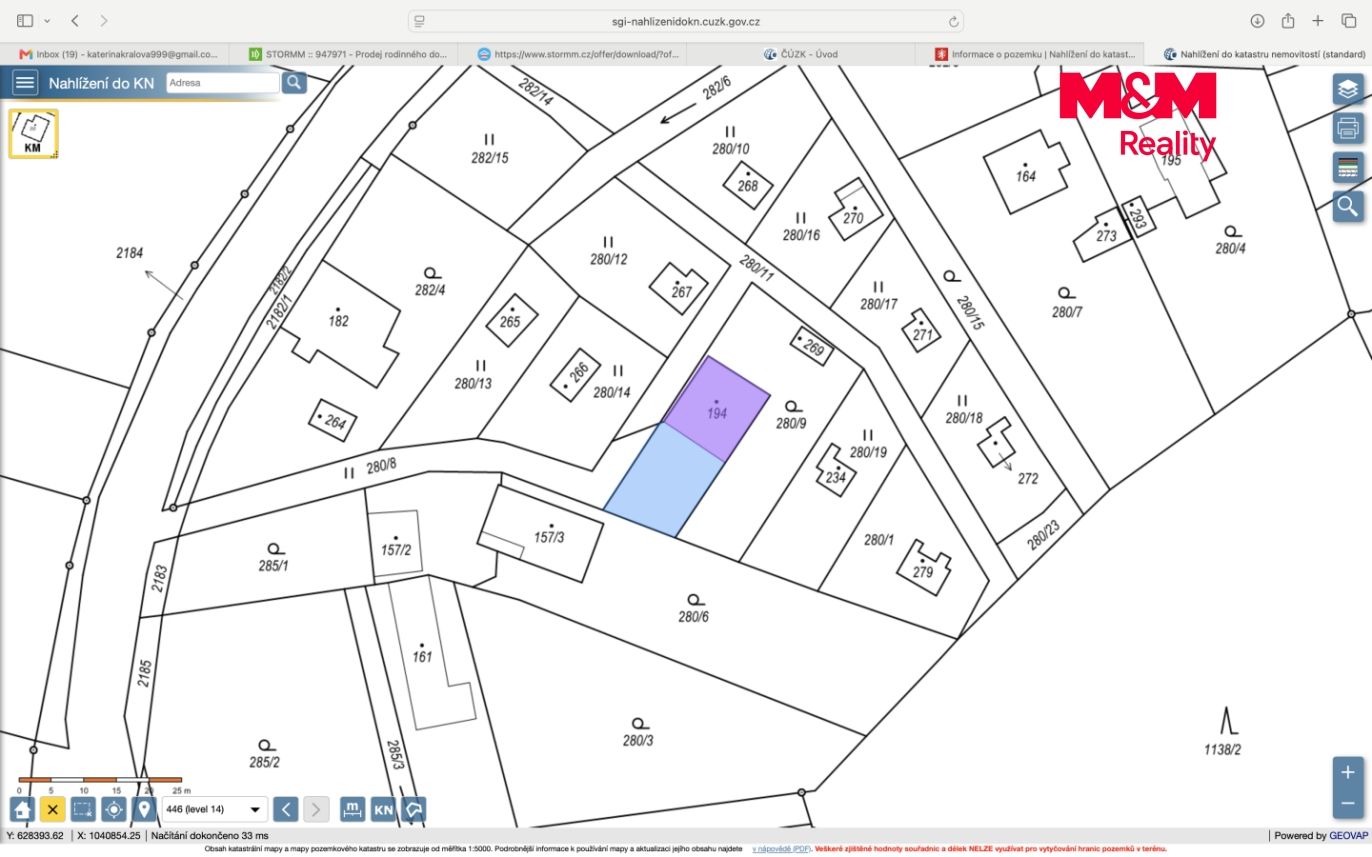
Task: Expand the 446 (level 14) scale dropdown
Action: click(x=215, y=809)
